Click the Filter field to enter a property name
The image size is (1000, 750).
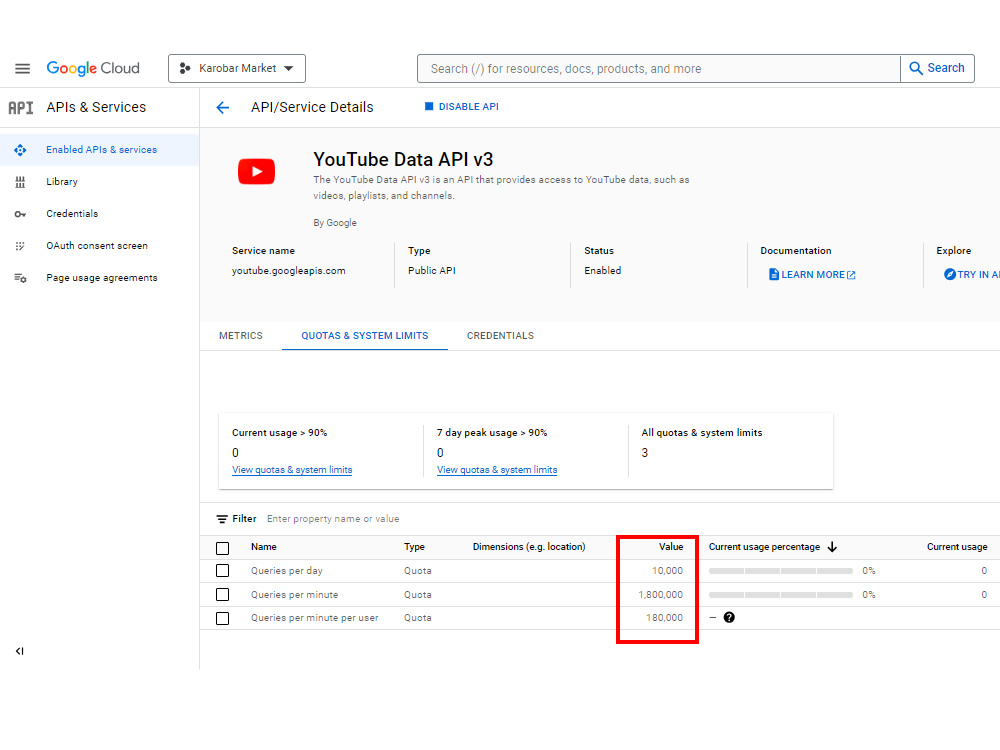point(330,518)
